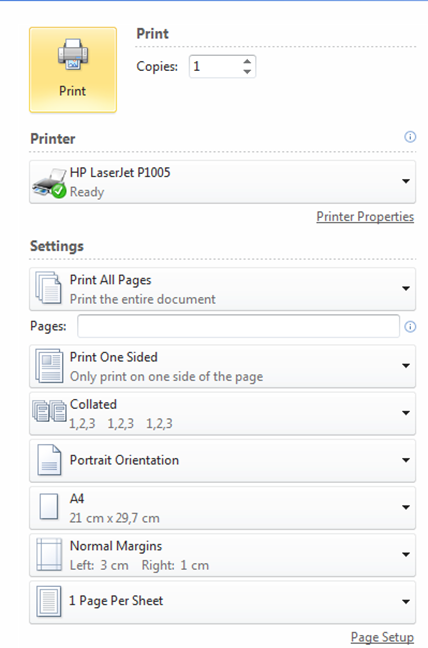Increase copies with the up arrow
Viewport: 428px width, 648px height.
(247, 61)
